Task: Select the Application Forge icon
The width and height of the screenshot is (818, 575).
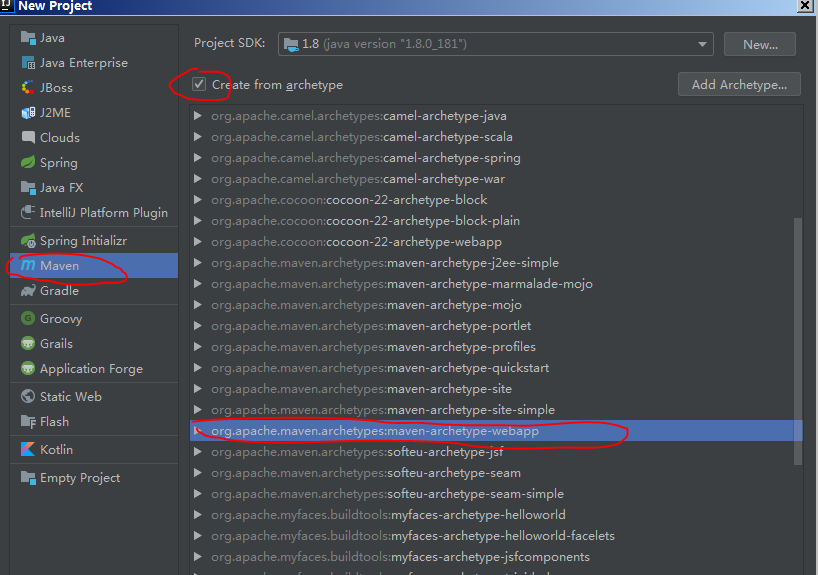Action: (28, 368)
